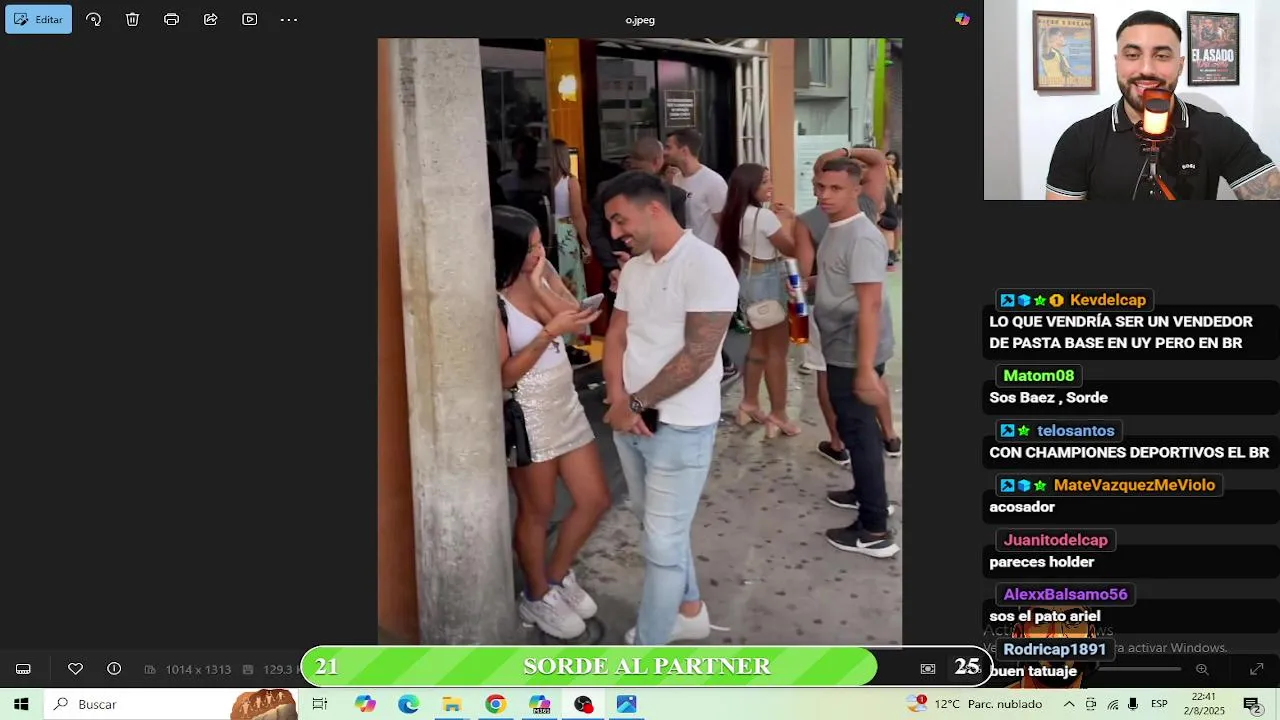Image resolution: width=1280 pixels, height=720 pixels.
Task: Launch Copilot from the taskbar
Action: pyautogui.click(x=365, y=704)
